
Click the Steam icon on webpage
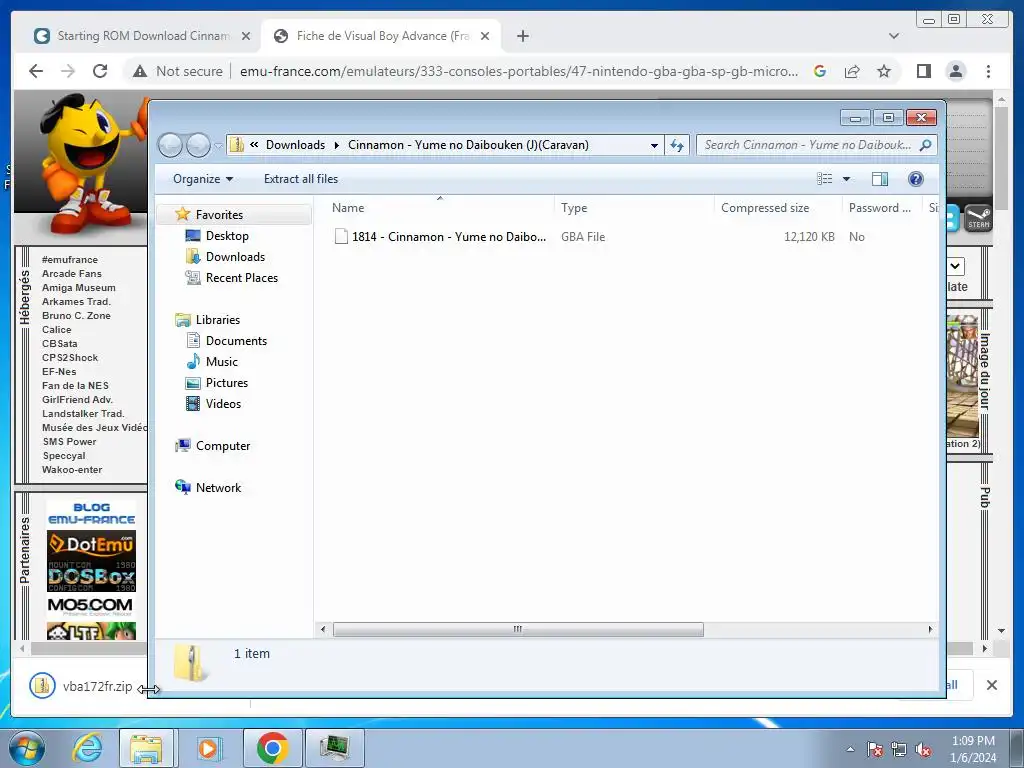(x=978, y=218)
